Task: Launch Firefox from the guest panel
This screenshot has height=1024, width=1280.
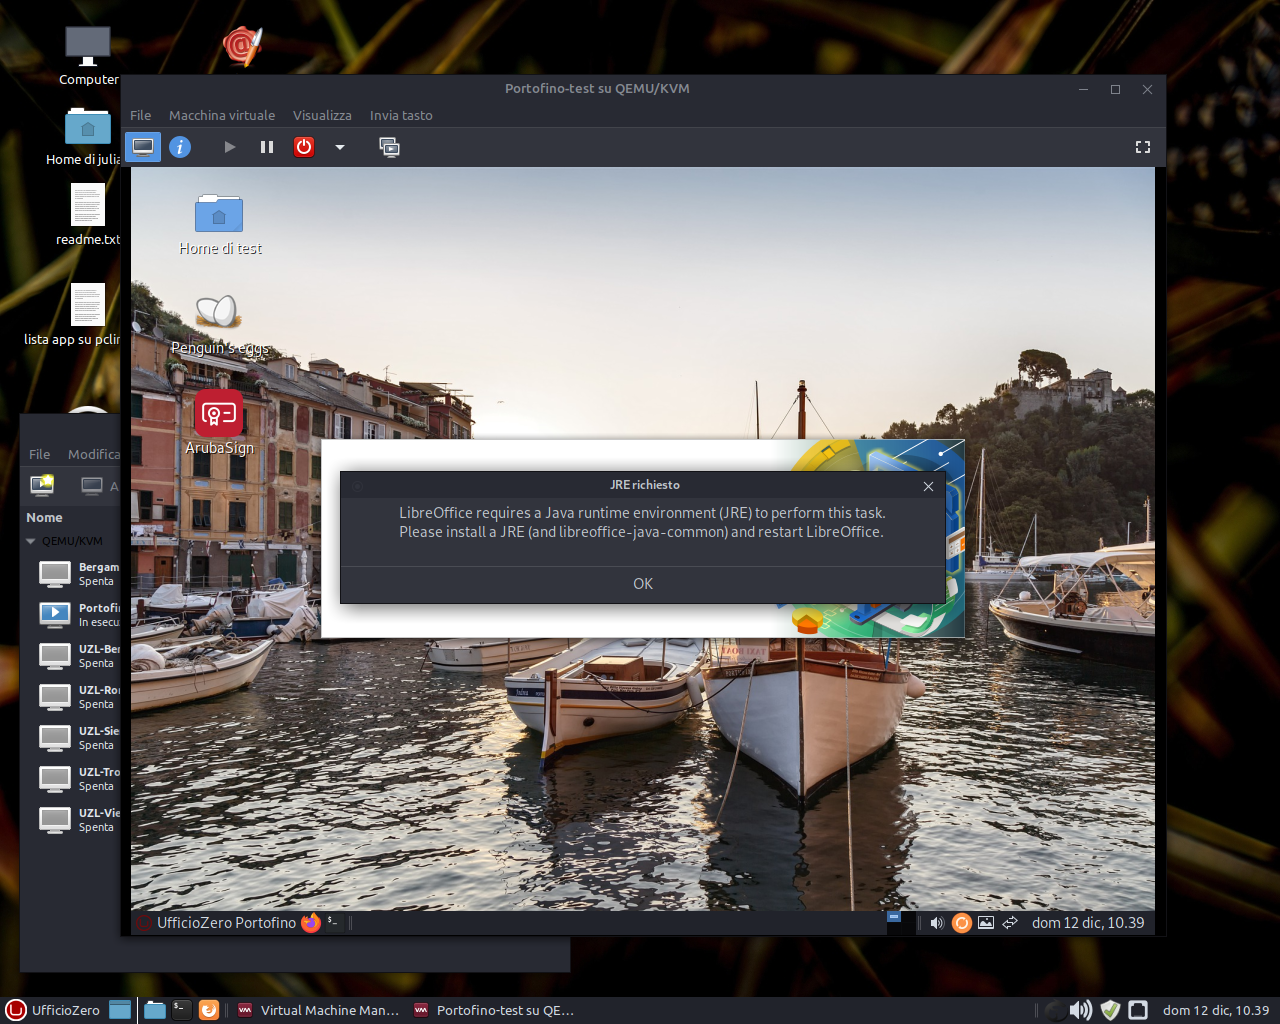Action: pyautogui.click(x=311, y=922)
